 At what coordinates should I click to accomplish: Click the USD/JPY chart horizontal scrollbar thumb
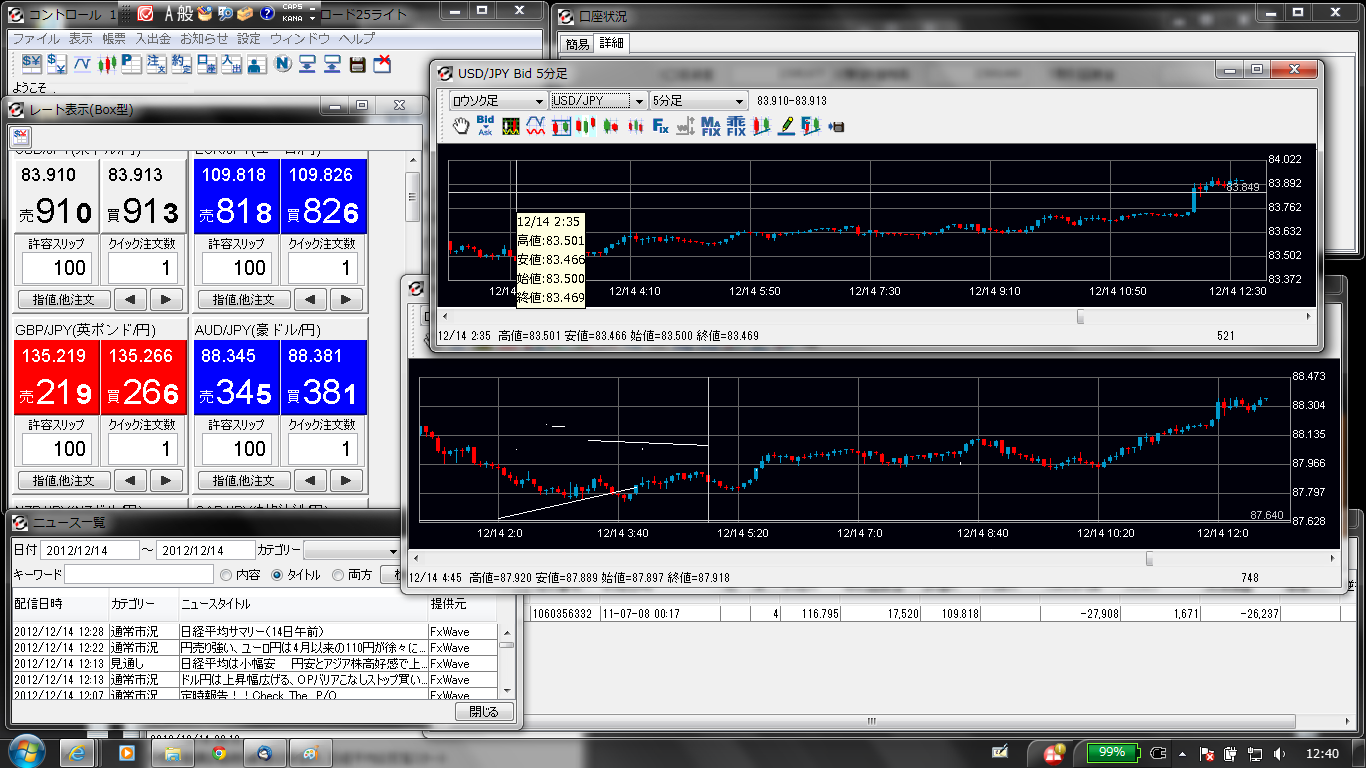tap(1080, 316)
